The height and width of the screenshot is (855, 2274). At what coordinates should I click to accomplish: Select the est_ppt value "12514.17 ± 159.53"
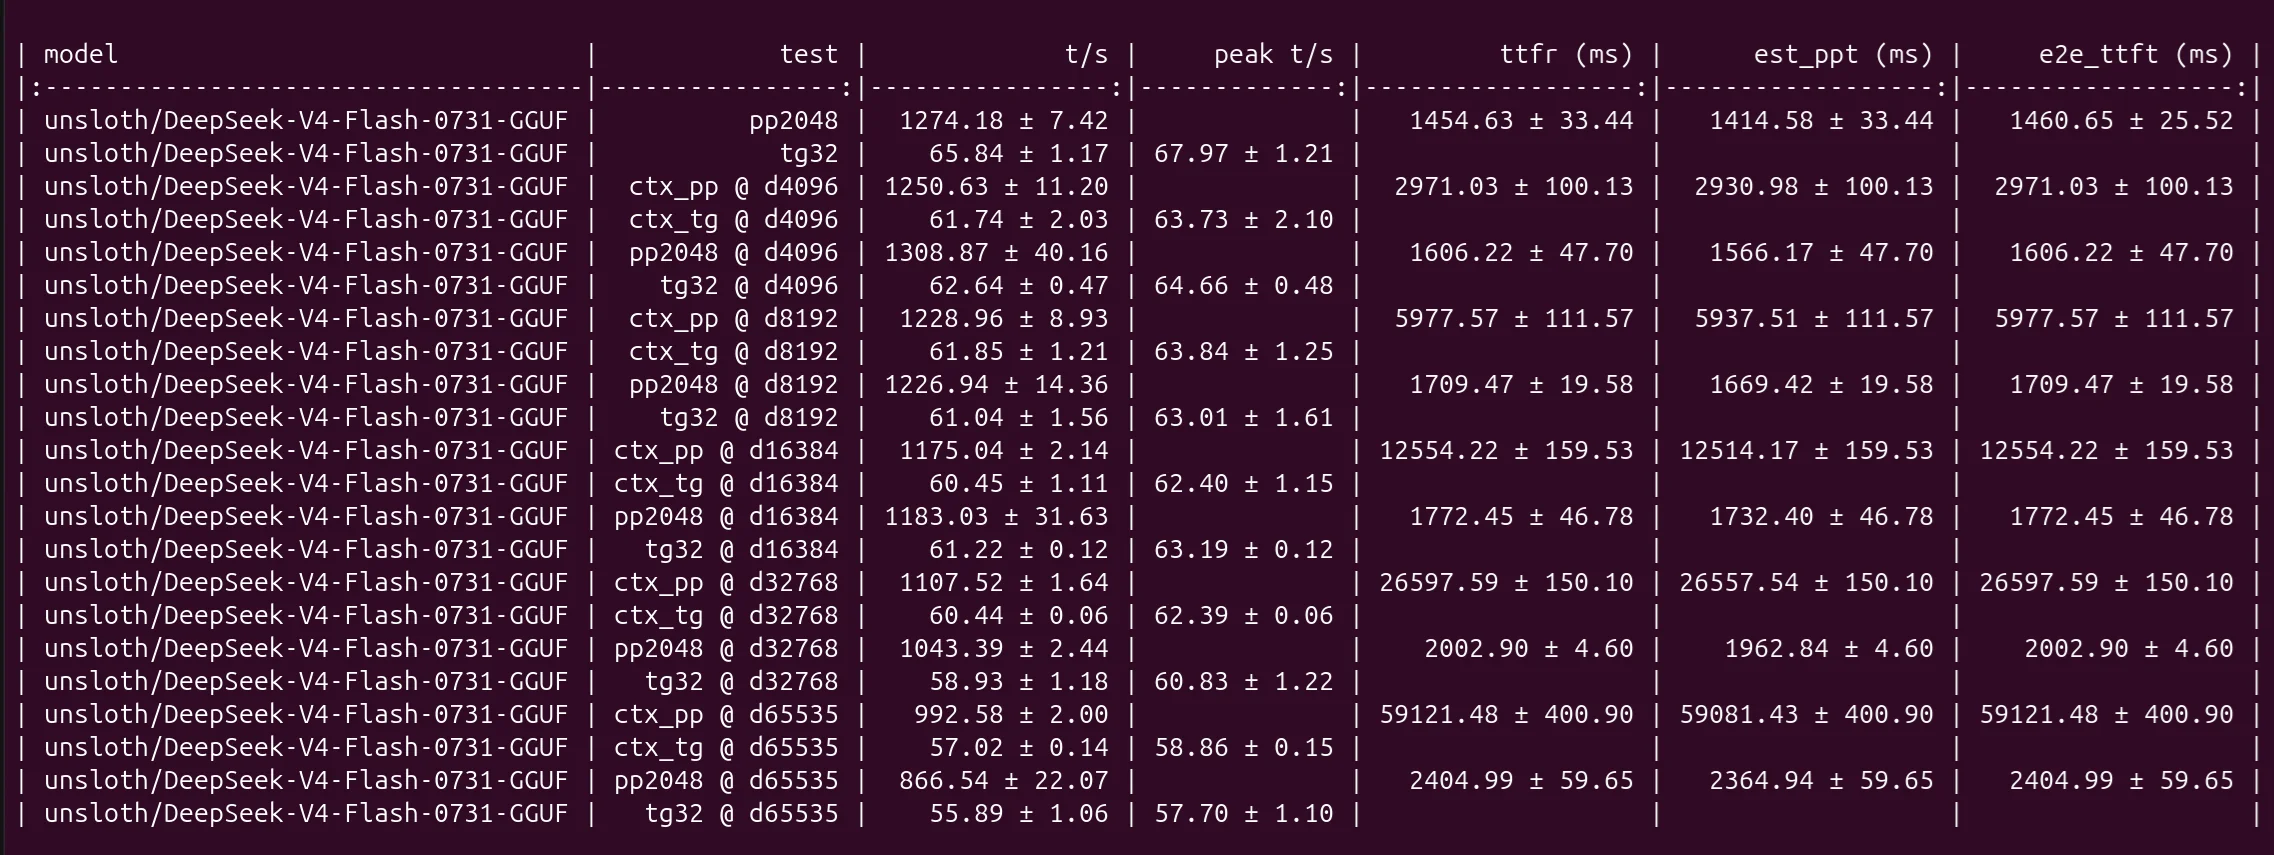point(1806,450)
